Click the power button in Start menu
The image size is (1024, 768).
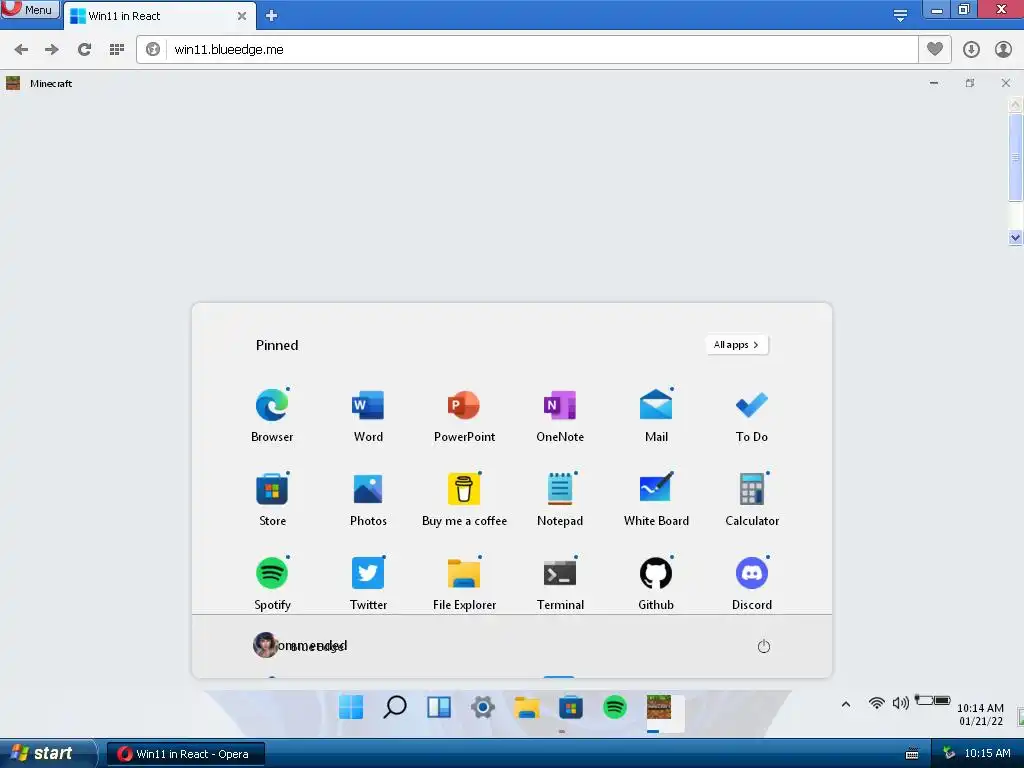tap(763, 647)
